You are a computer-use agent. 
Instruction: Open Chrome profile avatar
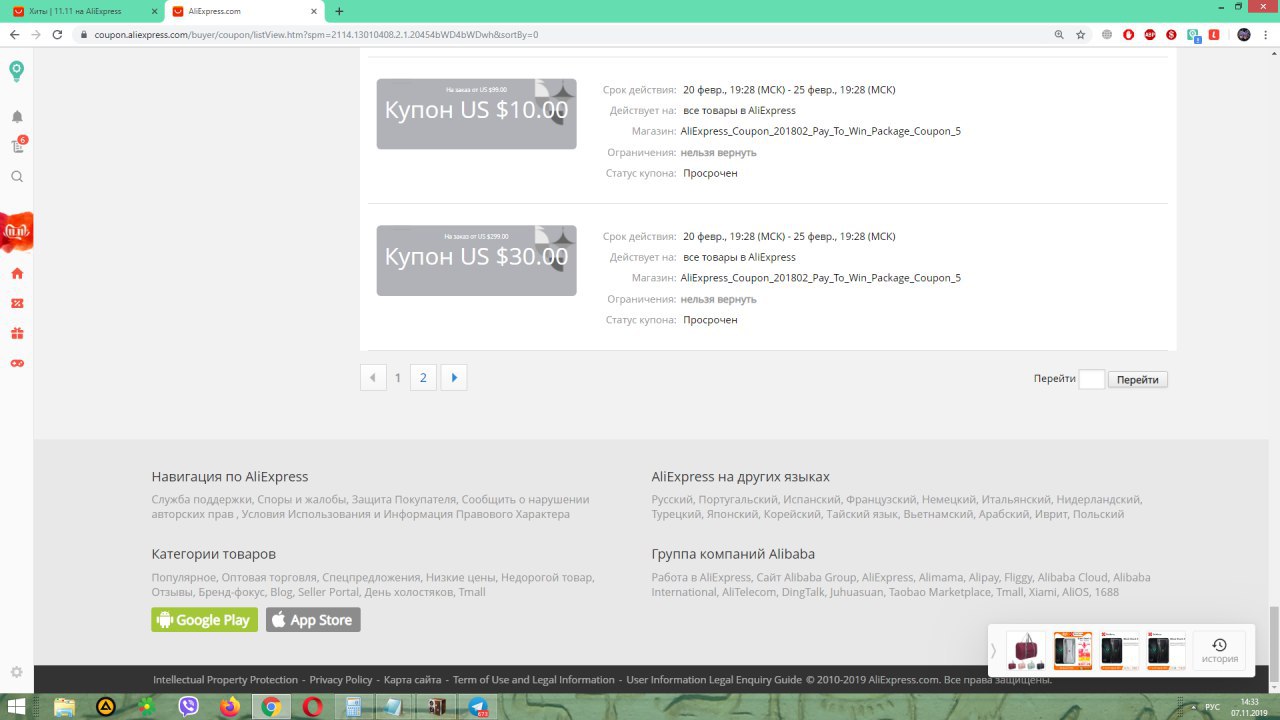[1244, 34]
